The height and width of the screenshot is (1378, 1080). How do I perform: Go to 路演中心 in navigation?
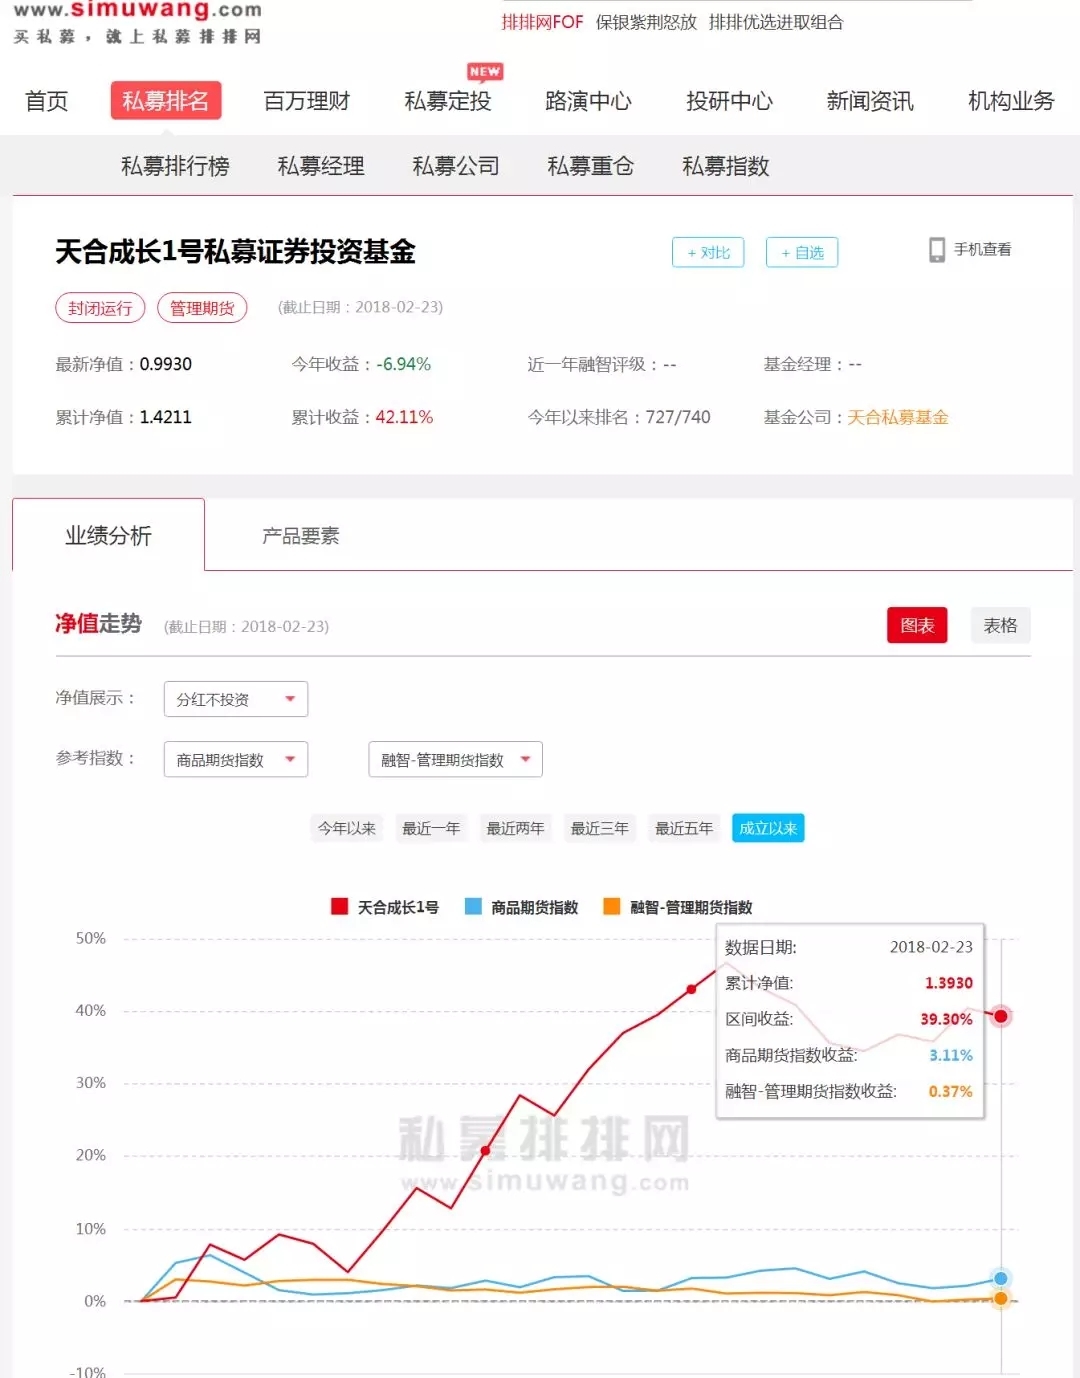(588, 101)
